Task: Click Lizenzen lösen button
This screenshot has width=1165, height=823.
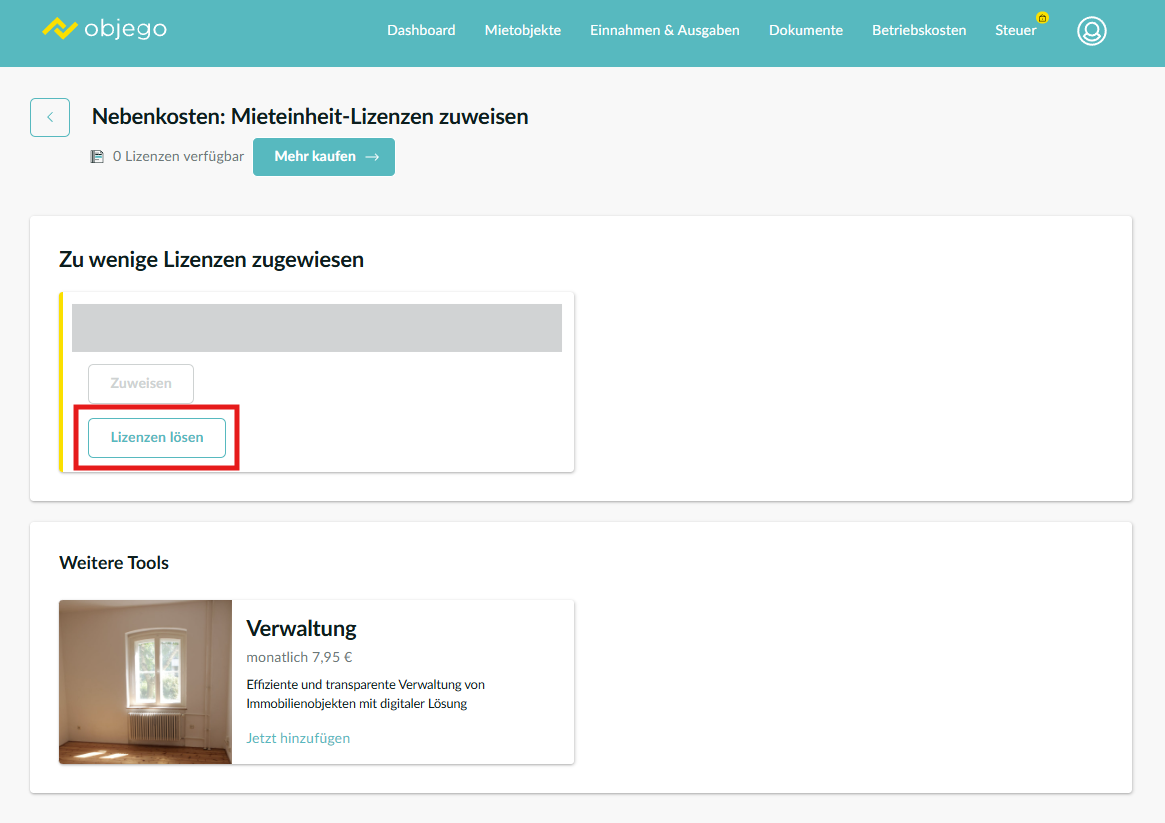Action: pos(157,437)
